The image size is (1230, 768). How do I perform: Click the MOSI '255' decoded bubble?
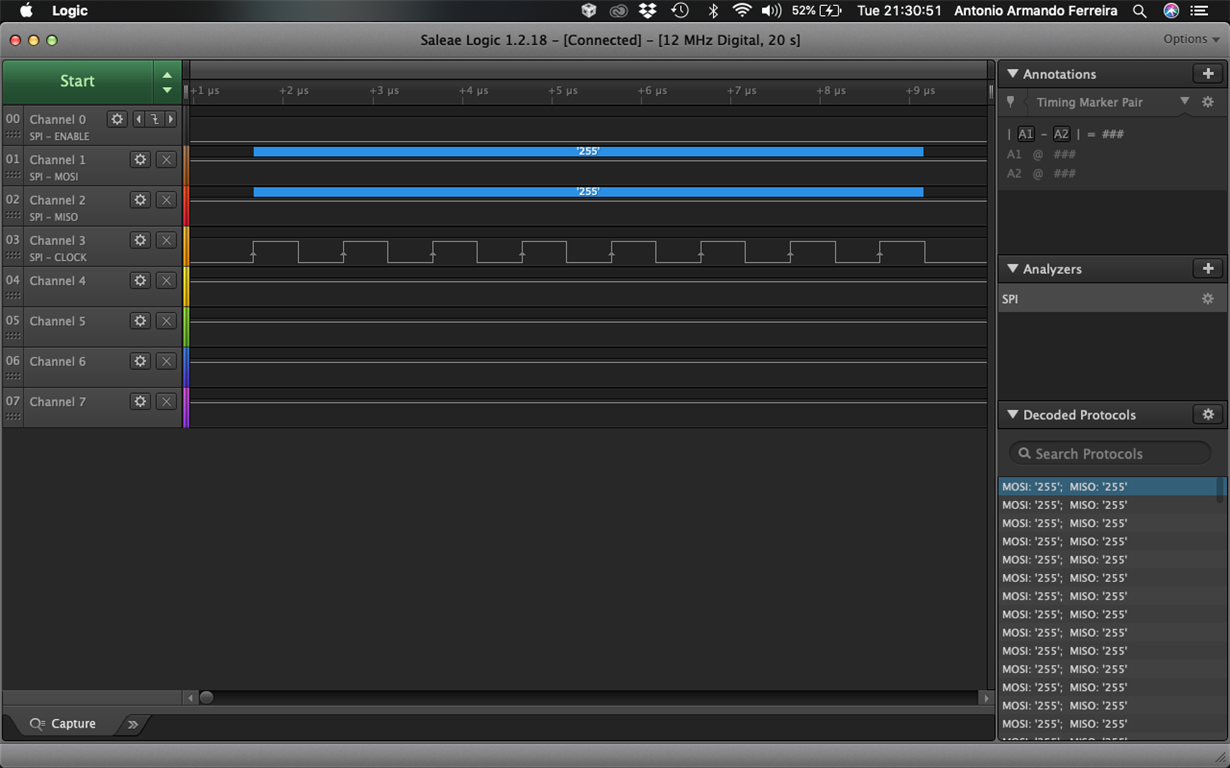click(x=588, y=152)
